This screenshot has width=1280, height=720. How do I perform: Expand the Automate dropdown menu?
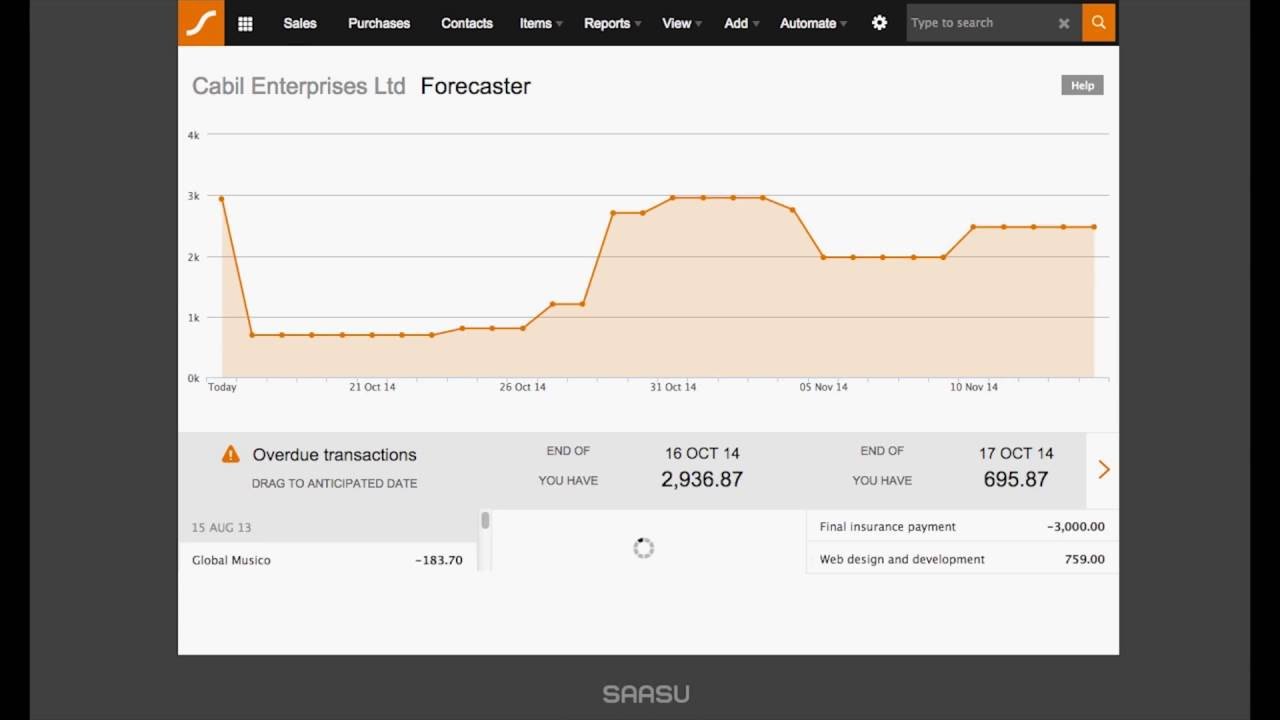click(x=813, y=23)
